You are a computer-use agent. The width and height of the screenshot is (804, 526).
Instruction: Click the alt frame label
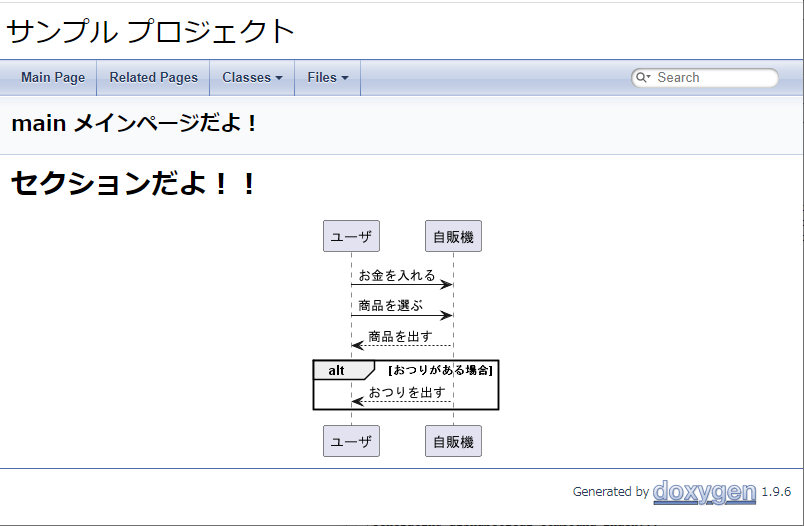[x=336, y=370]
